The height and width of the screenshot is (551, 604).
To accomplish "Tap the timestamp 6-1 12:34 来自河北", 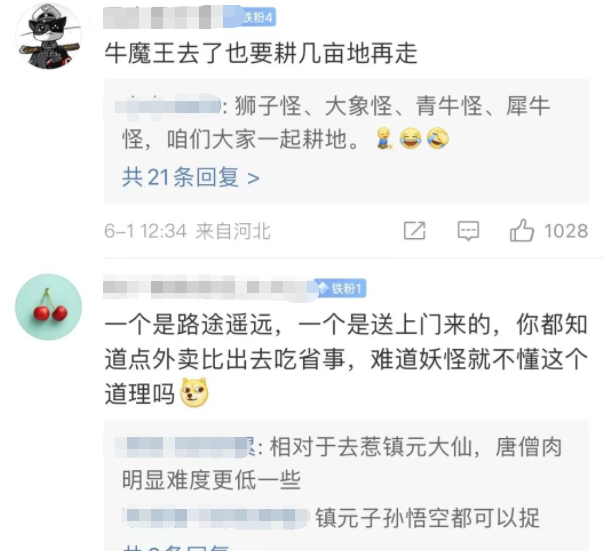I will 188,231.
